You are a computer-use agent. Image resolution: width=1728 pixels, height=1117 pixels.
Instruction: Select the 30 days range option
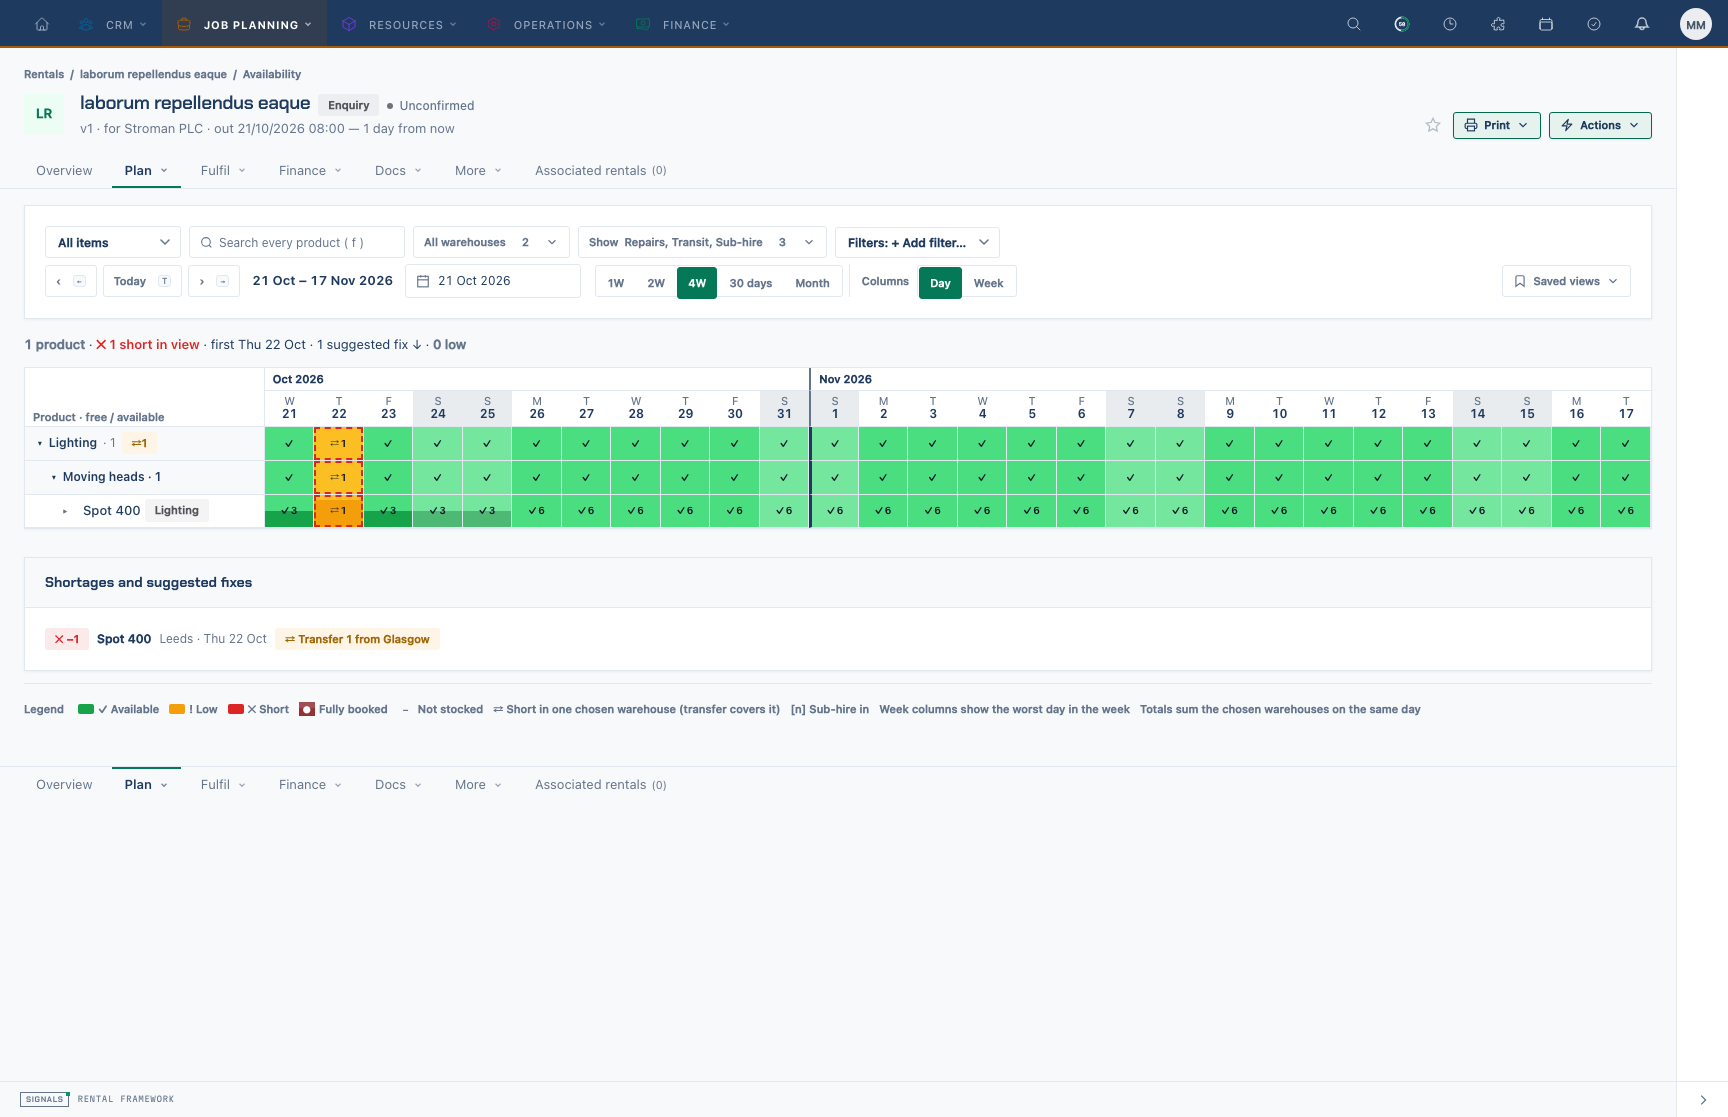[751, 283]
